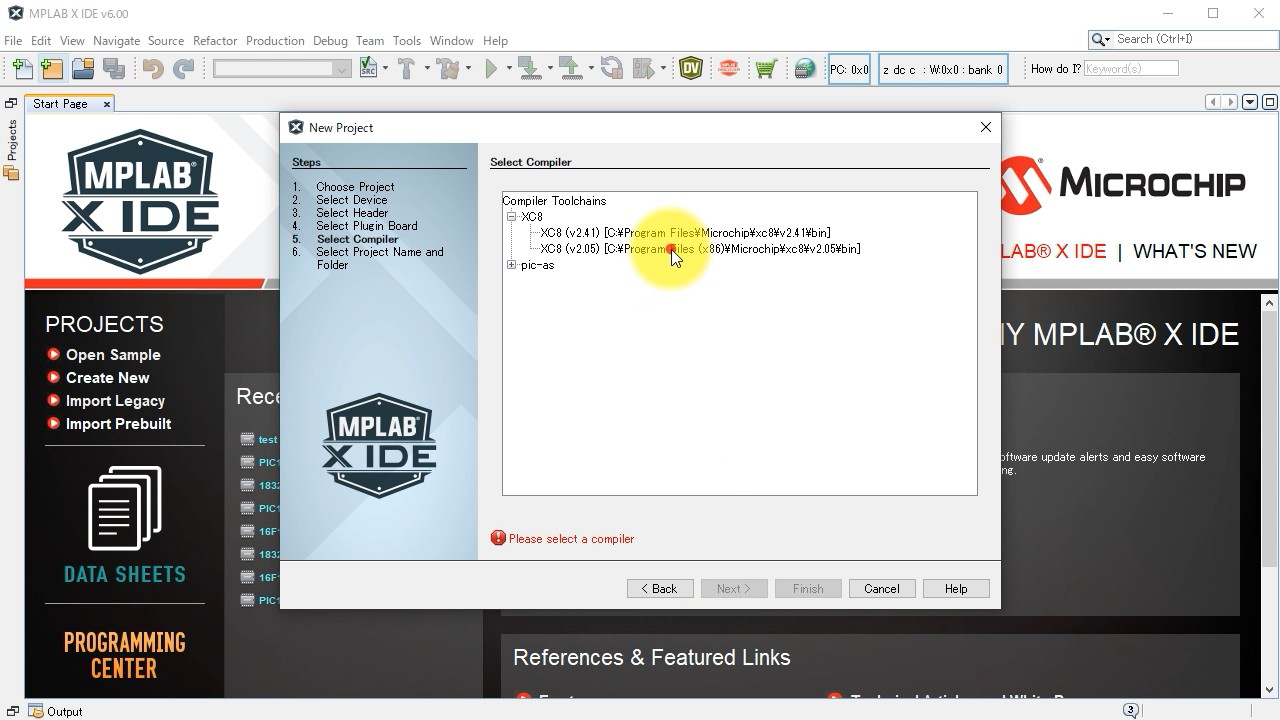Image resolution: width=1280 pixels, height=720 pixels.
Task: Open the Read Device Memory dropdown arrow
Action: point(591,69)
